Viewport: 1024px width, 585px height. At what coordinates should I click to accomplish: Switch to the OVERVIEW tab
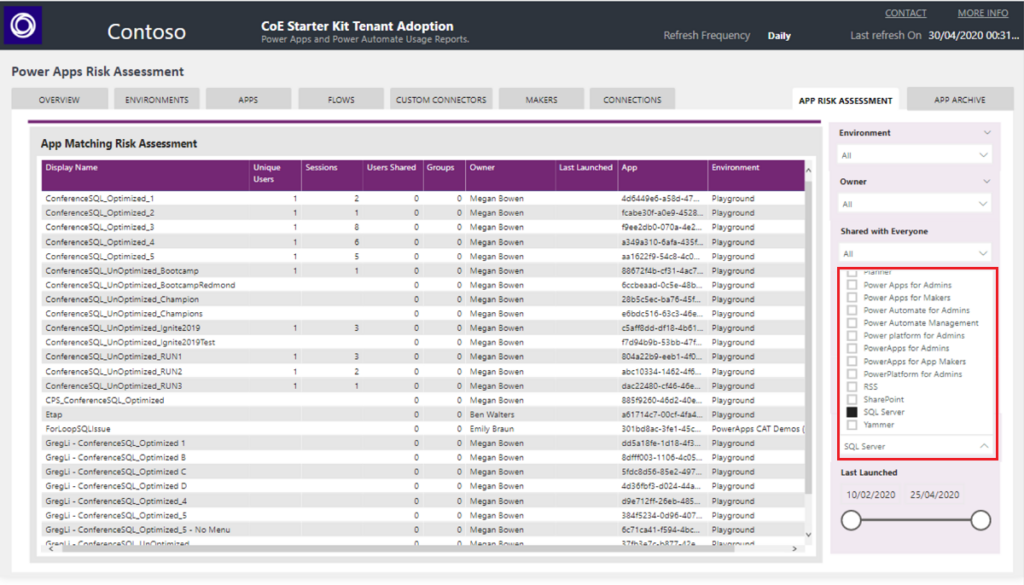click(x=59, y=98)
